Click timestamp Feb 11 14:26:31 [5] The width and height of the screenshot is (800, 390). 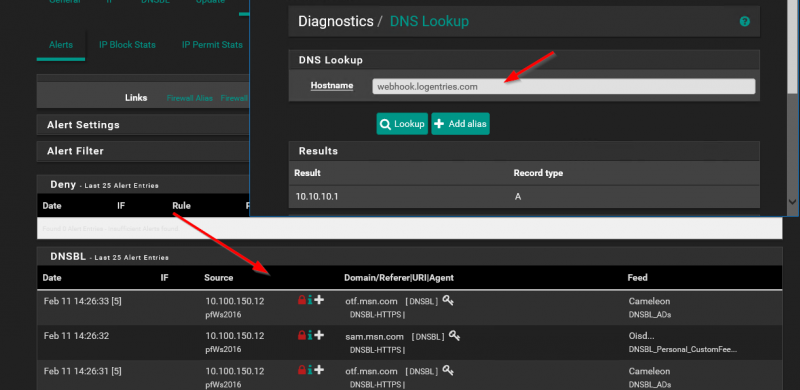(83, 371)
